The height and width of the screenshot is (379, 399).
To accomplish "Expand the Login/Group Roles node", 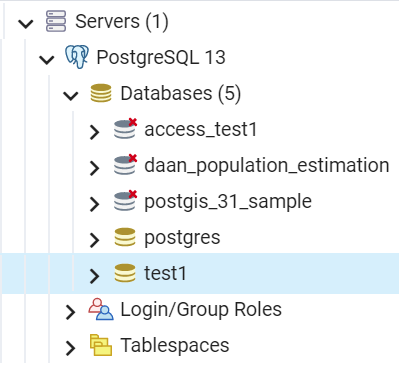I will tap(70, 312).
